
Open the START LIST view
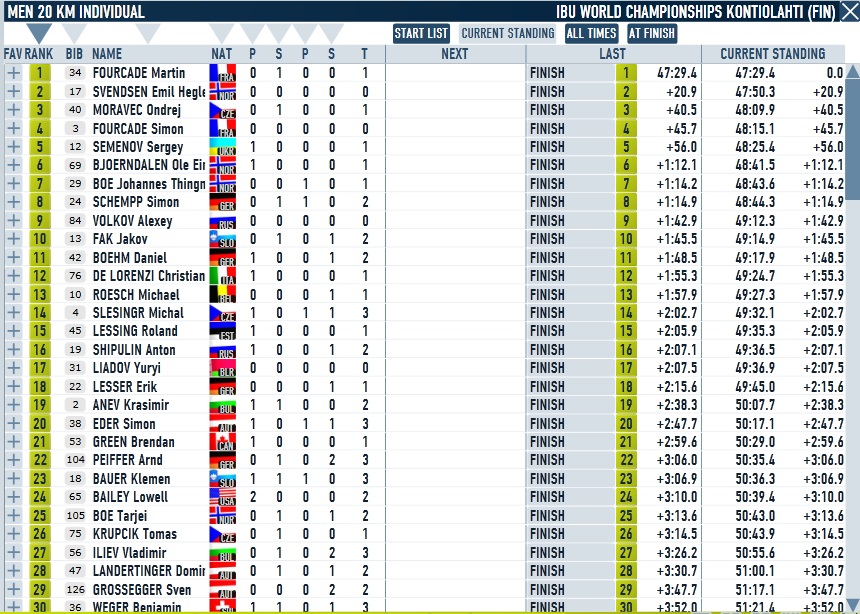(421, 33)
